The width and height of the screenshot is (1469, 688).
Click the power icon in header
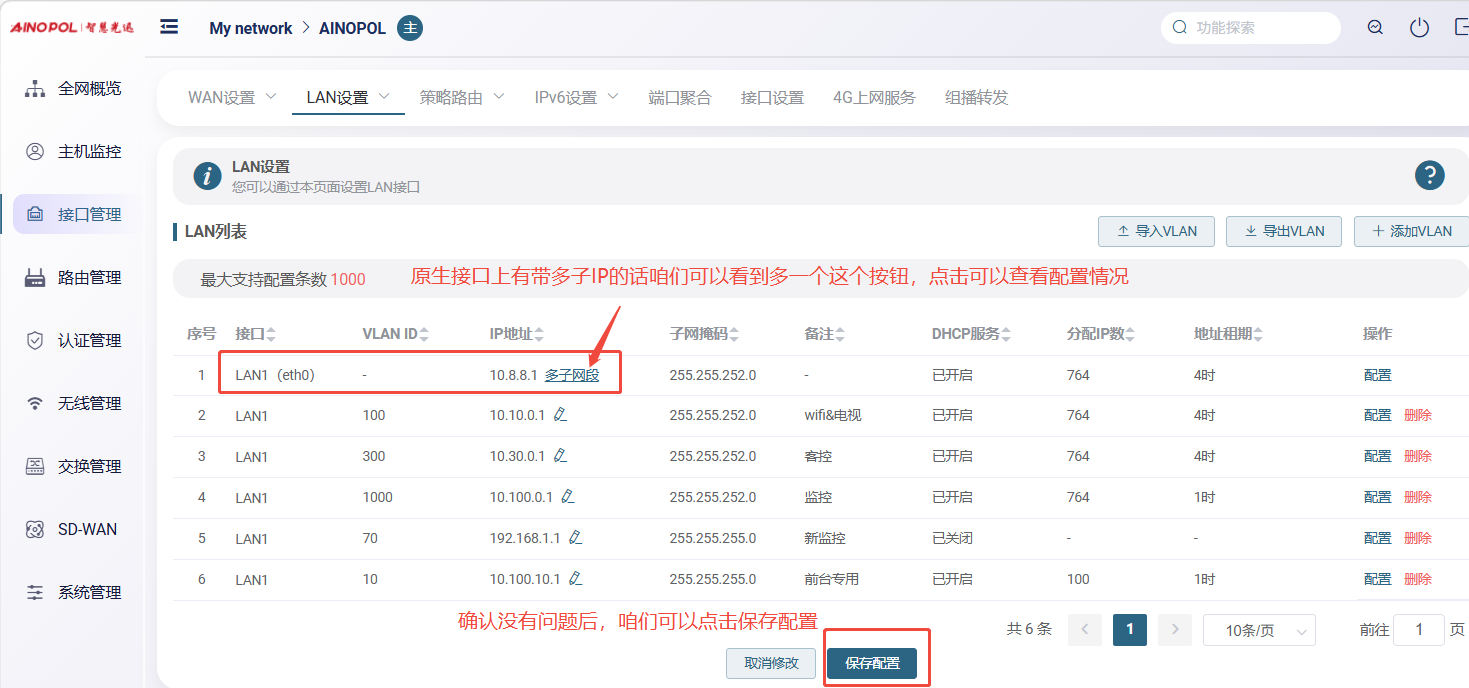(x=1419, y=28)
